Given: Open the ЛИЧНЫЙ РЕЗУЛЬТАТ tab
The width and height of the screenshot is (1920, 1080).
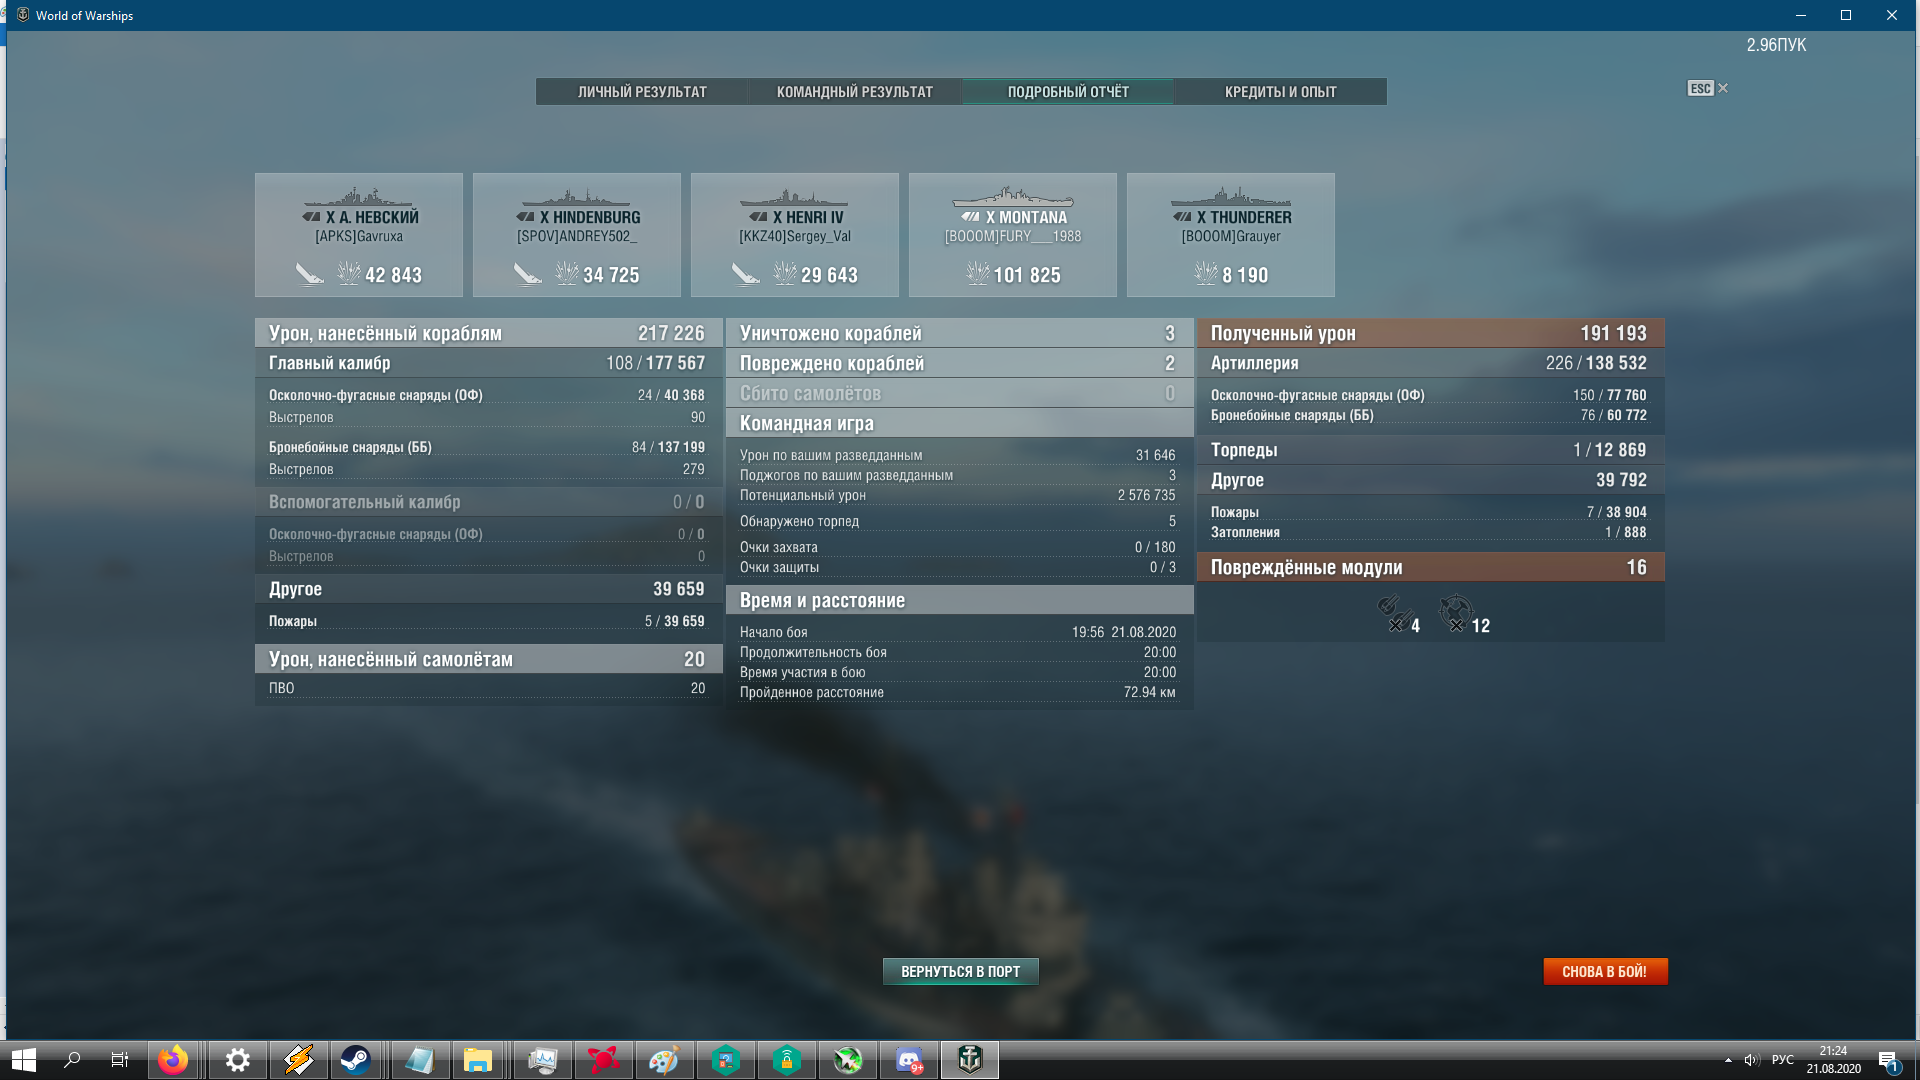Looking at the screenshot, I should tap(642, 92).
